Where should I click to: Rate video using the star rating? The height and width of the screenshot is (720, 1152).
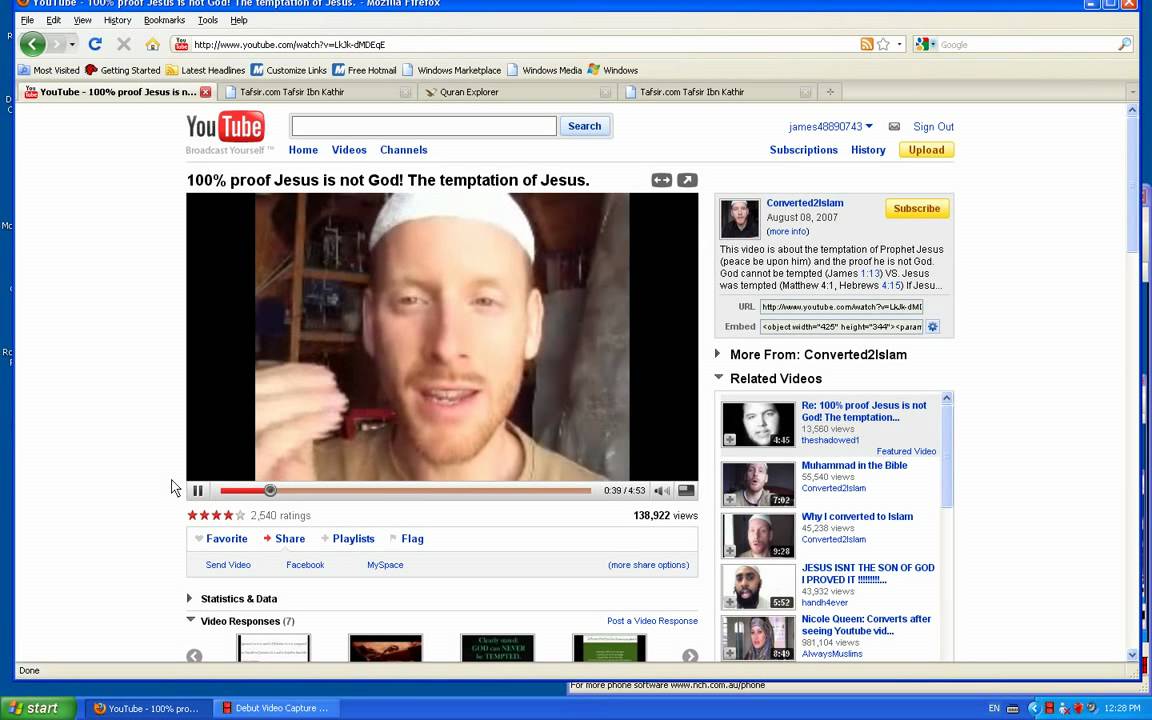pos(216,515)
